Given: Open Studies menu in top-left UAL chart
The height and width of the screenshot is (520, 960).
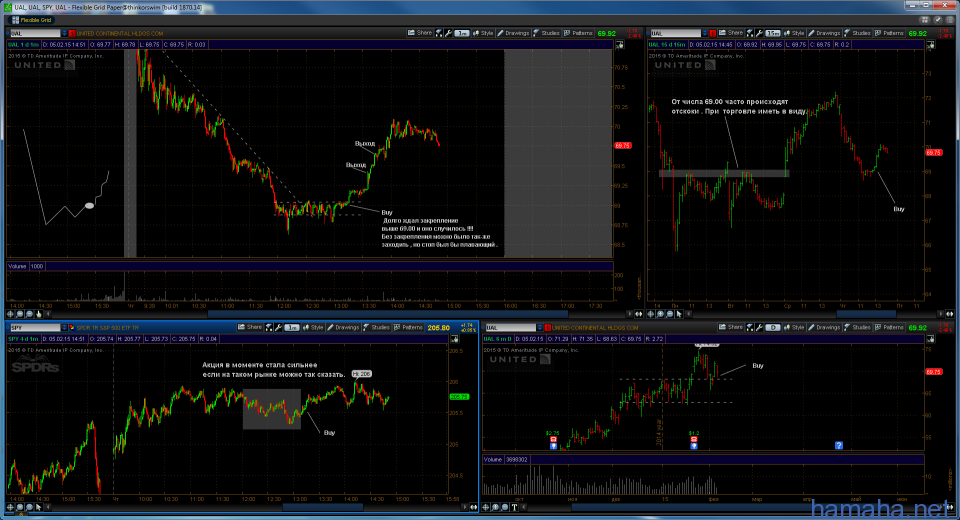Looking at the screenshot, I should [546, 33].
